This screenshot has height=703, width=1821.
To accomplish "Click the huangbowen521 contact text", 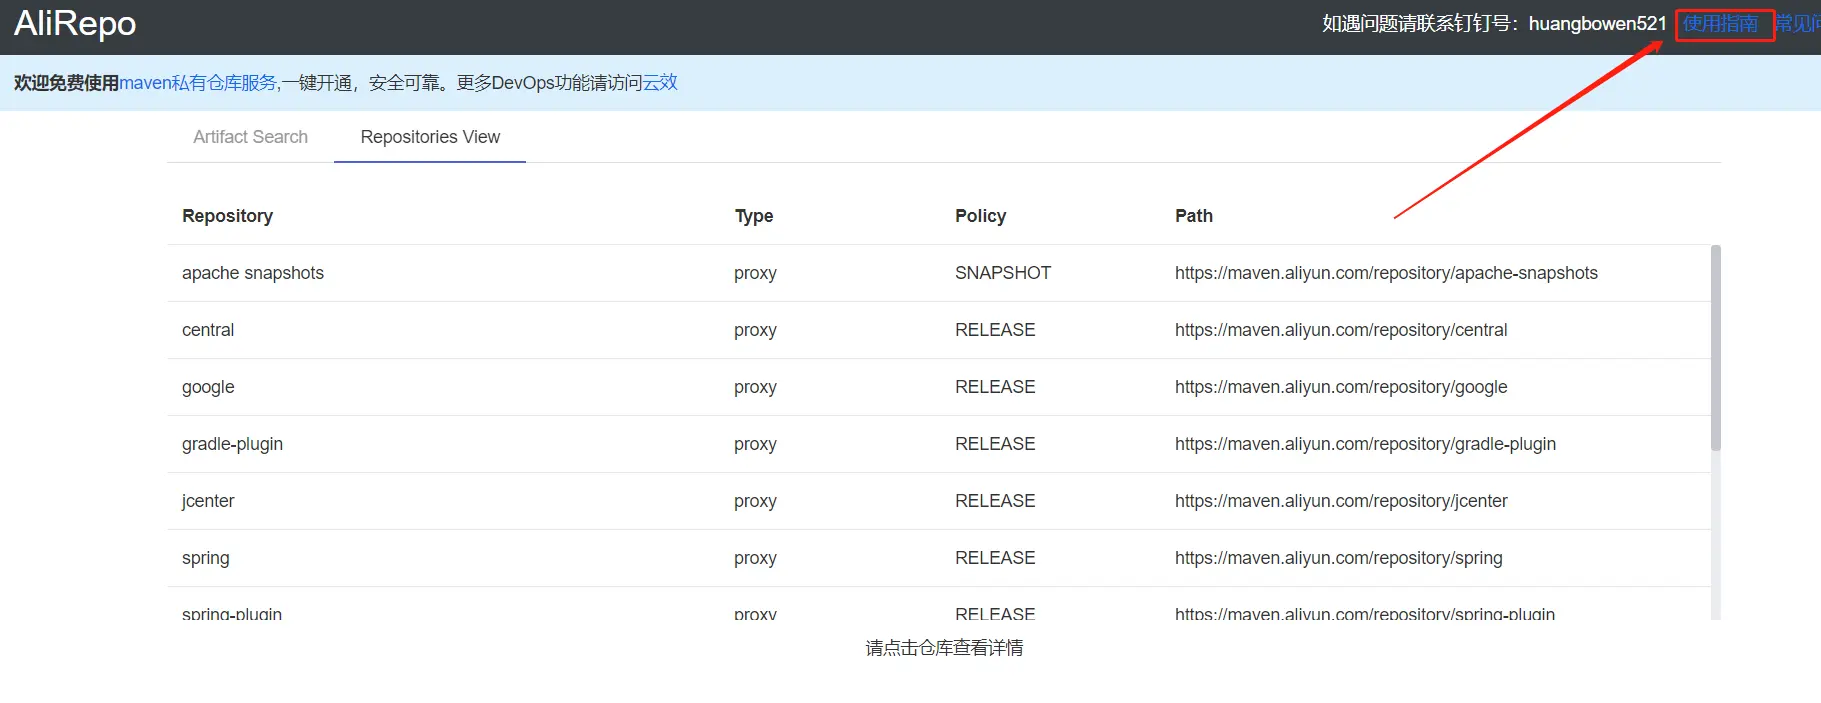I will pos(1597,23).
